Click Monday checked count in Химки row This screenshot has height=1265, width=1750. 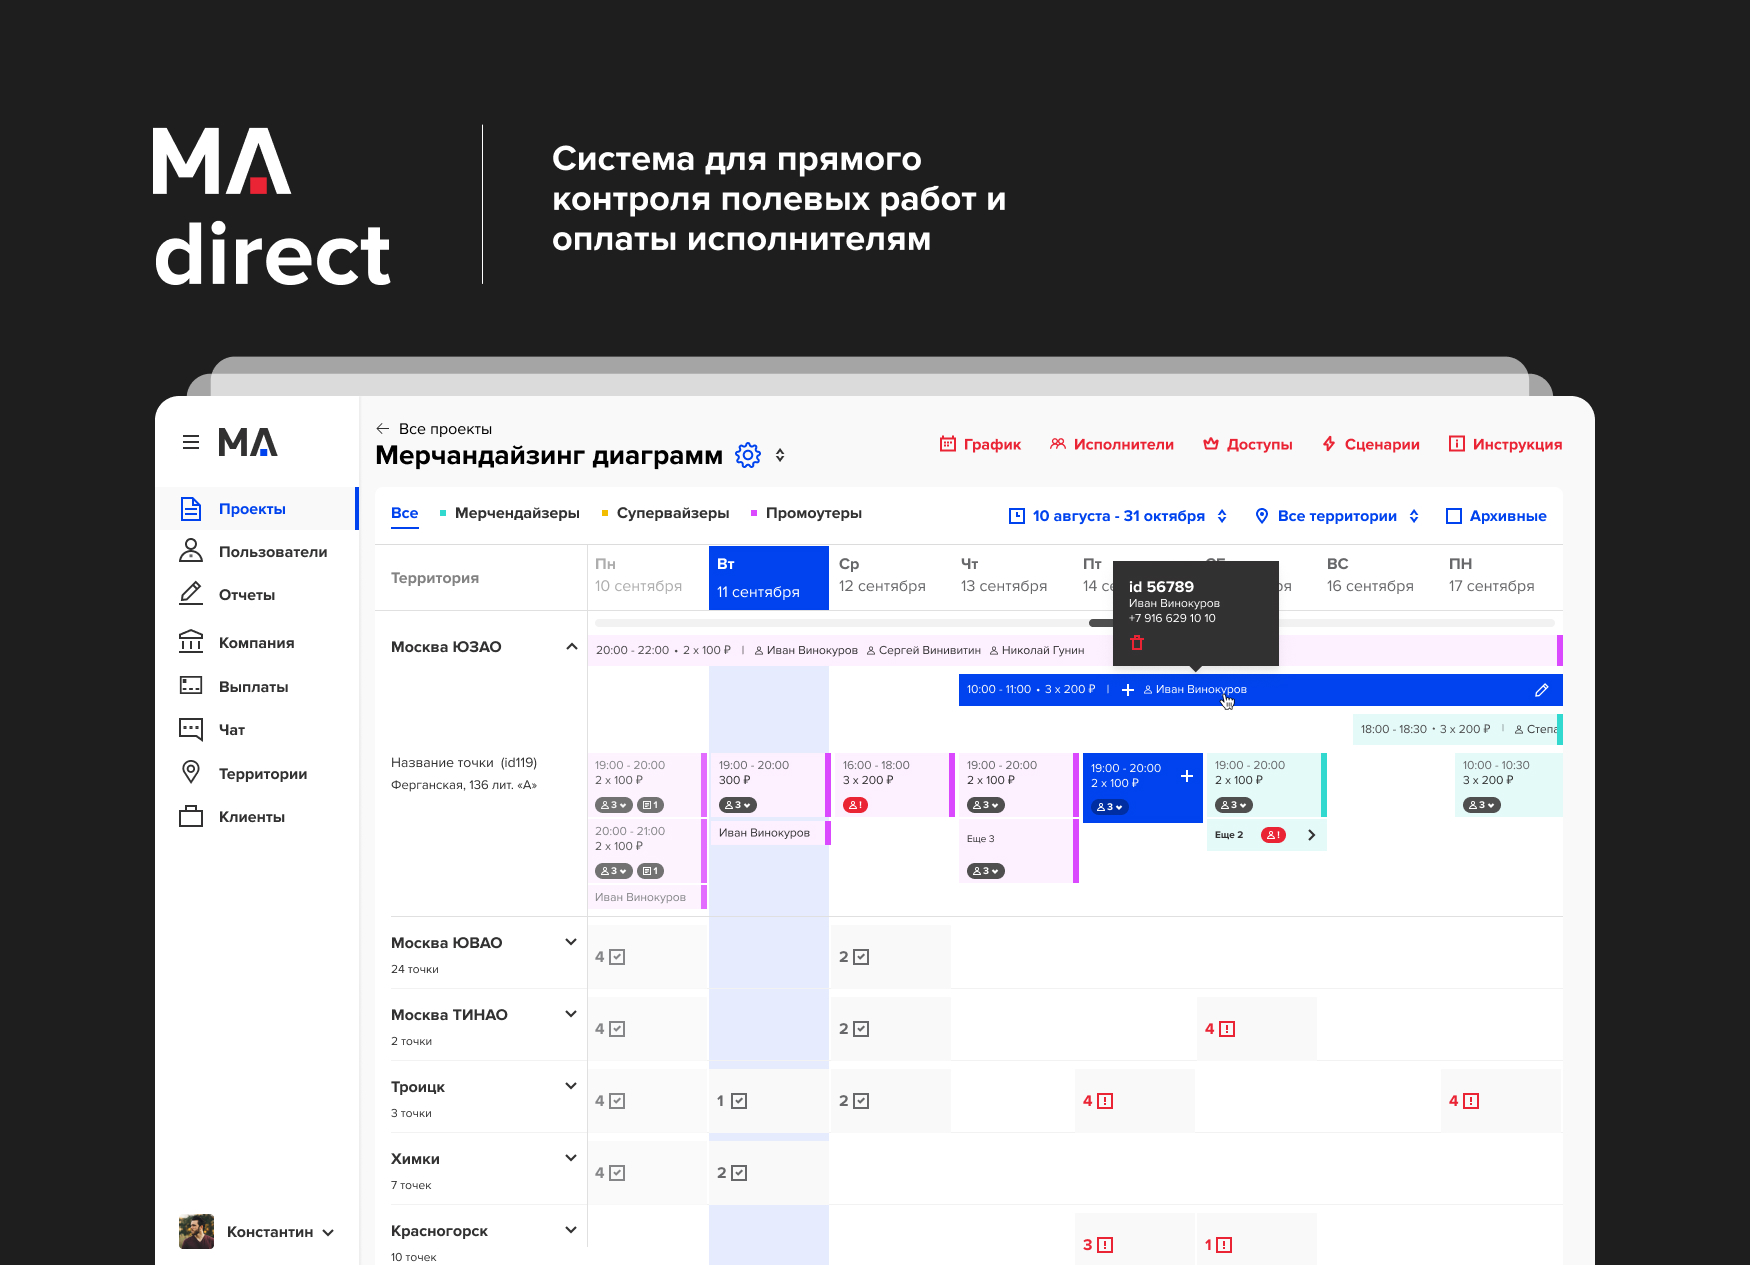[x=610, y=1173]
